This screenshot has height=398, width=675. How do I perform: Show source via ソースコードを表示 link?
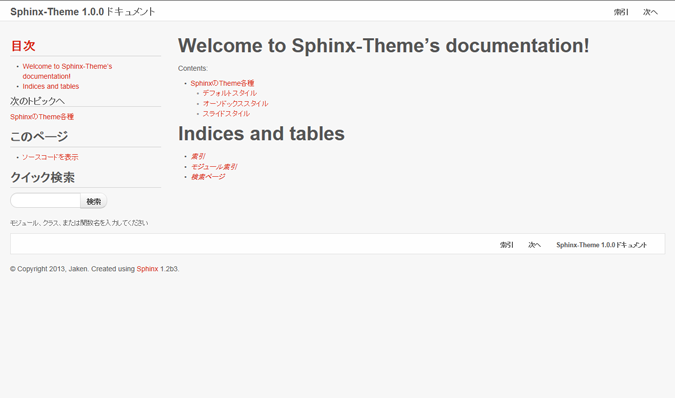(50, 157)
